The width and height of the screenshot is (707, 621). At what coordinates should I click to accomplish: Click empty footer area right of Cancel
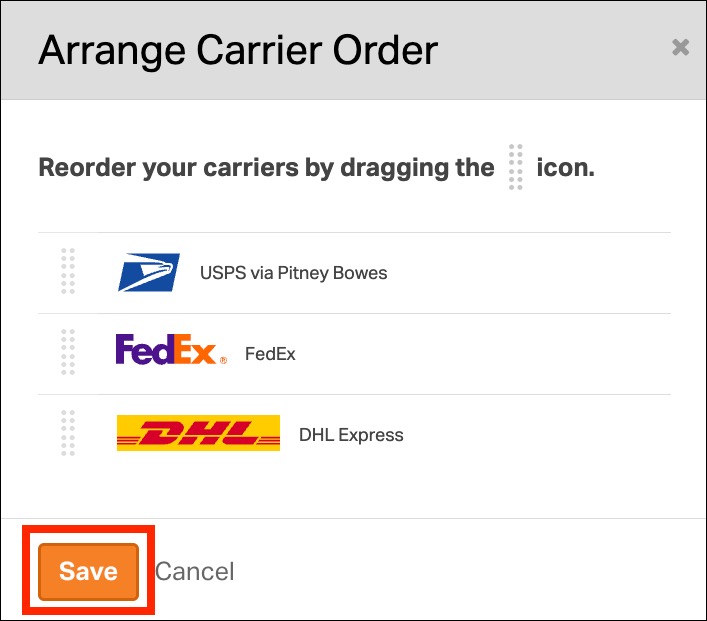click(470, 572)
